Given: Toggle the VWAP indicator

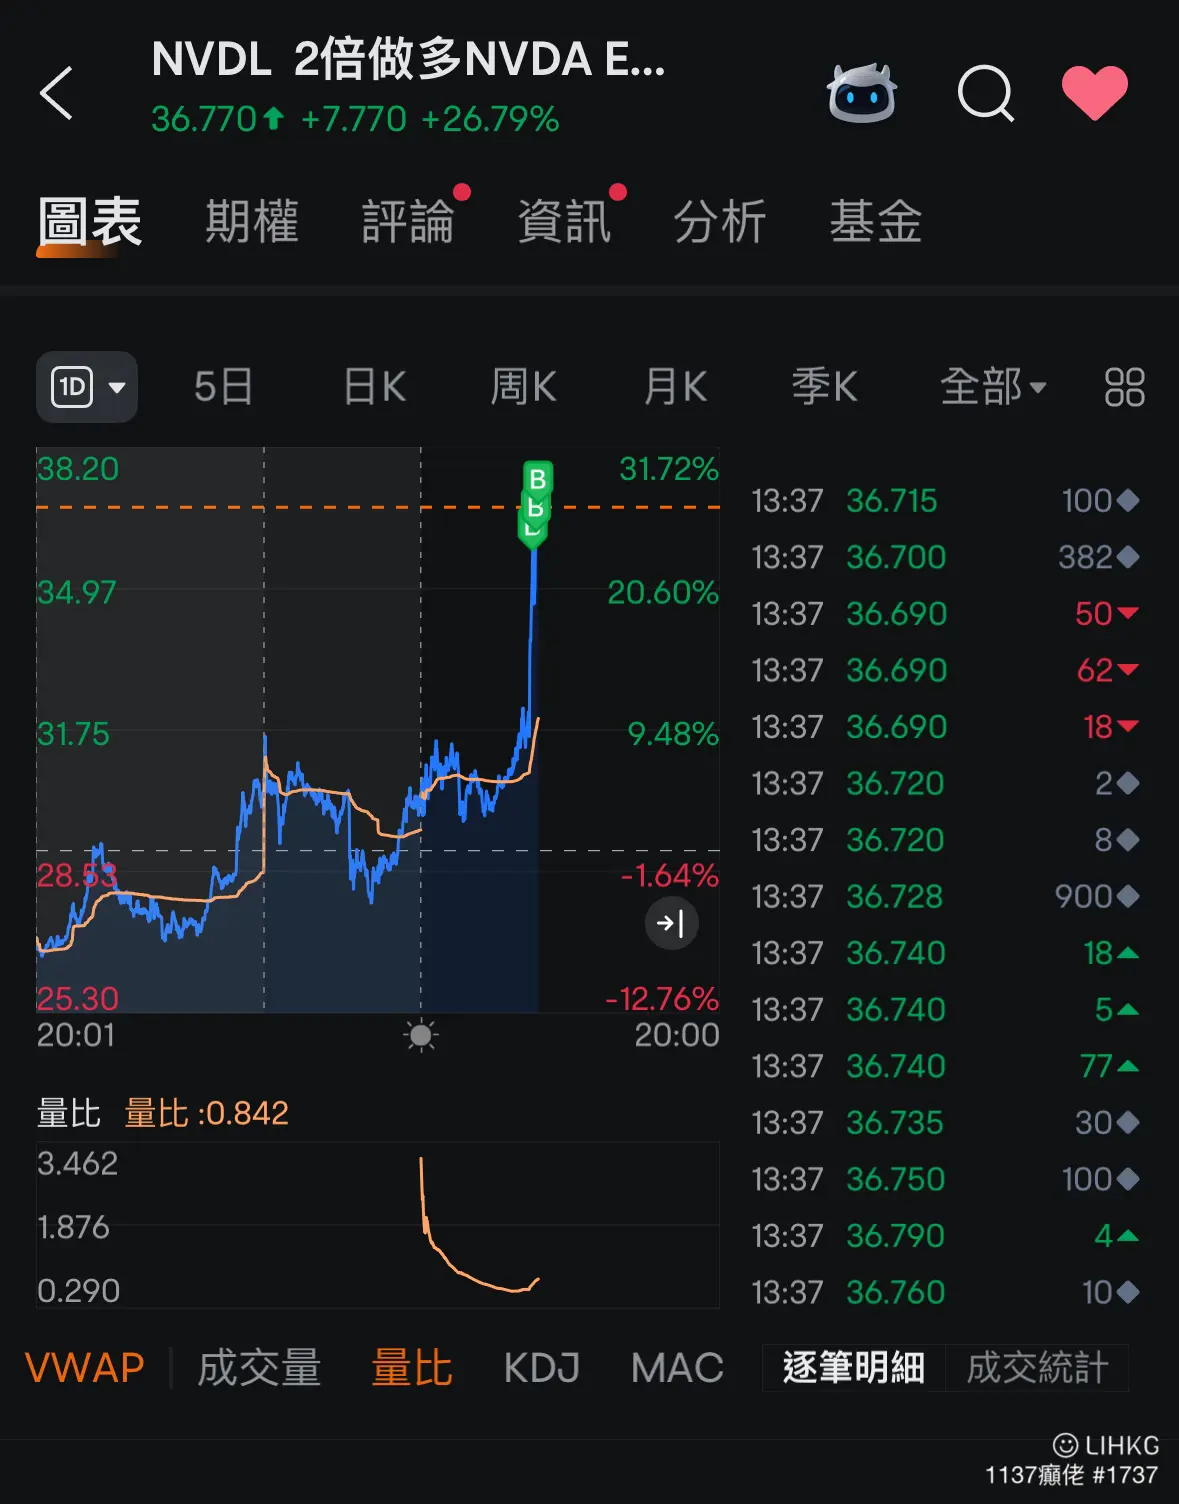Looking at the screenshot, I should pyautogui.click(x=85, y=1368).
